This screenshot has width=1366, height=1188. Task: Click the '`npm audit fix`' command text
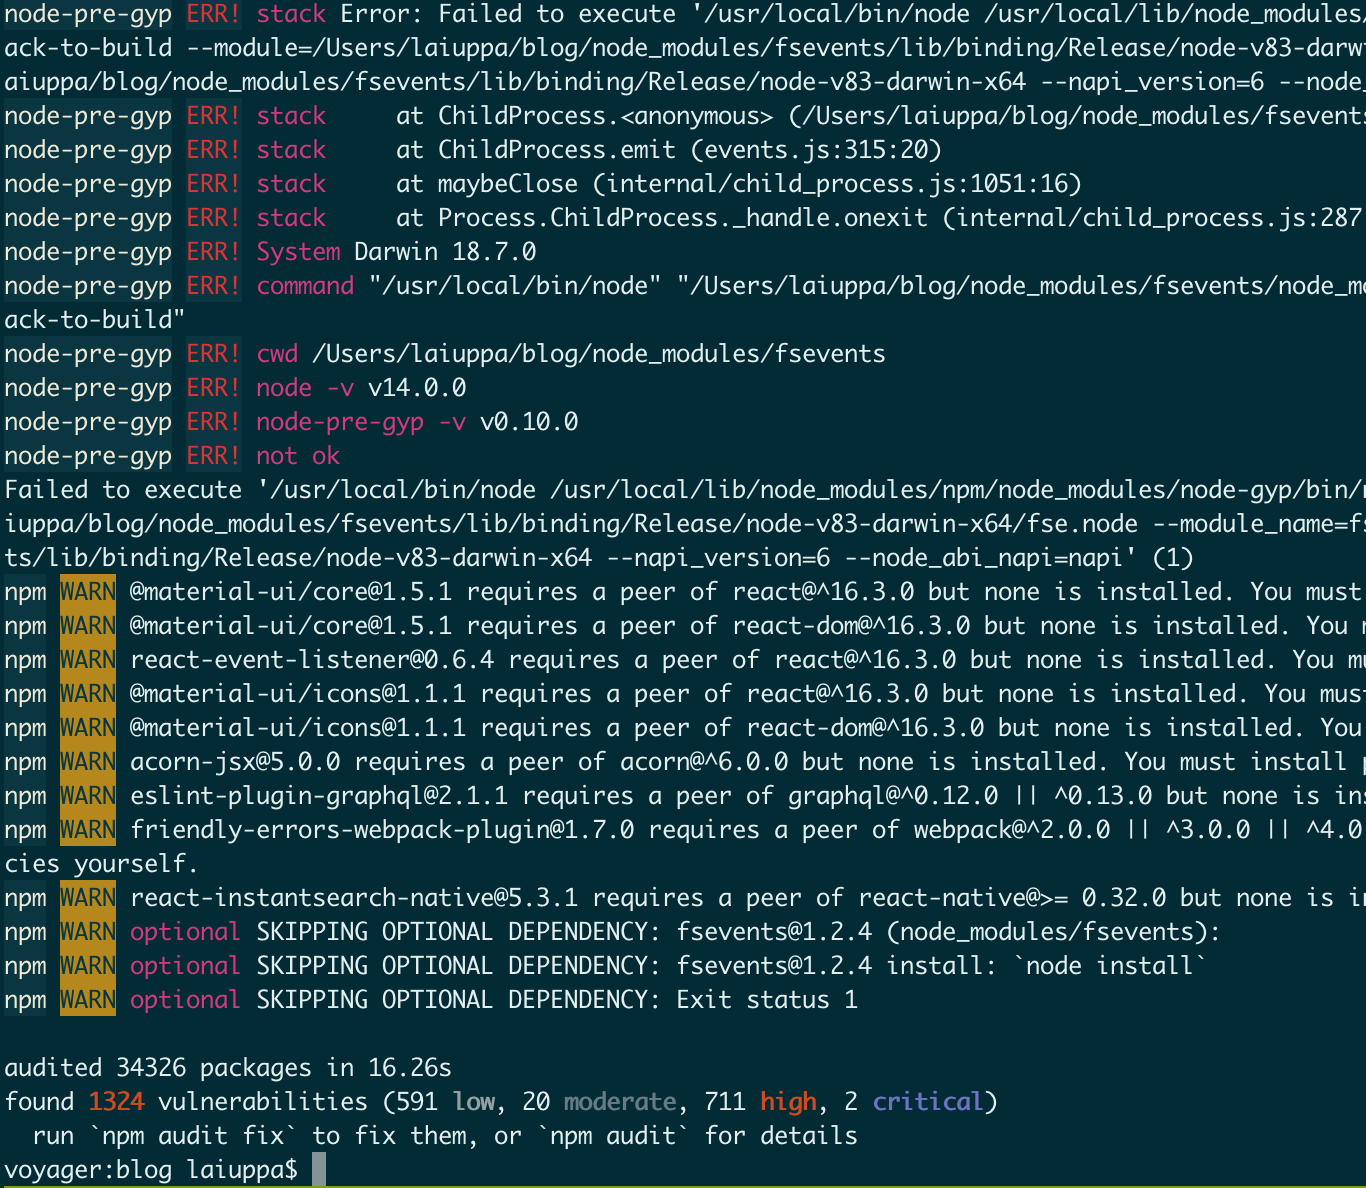point(193,1135)
